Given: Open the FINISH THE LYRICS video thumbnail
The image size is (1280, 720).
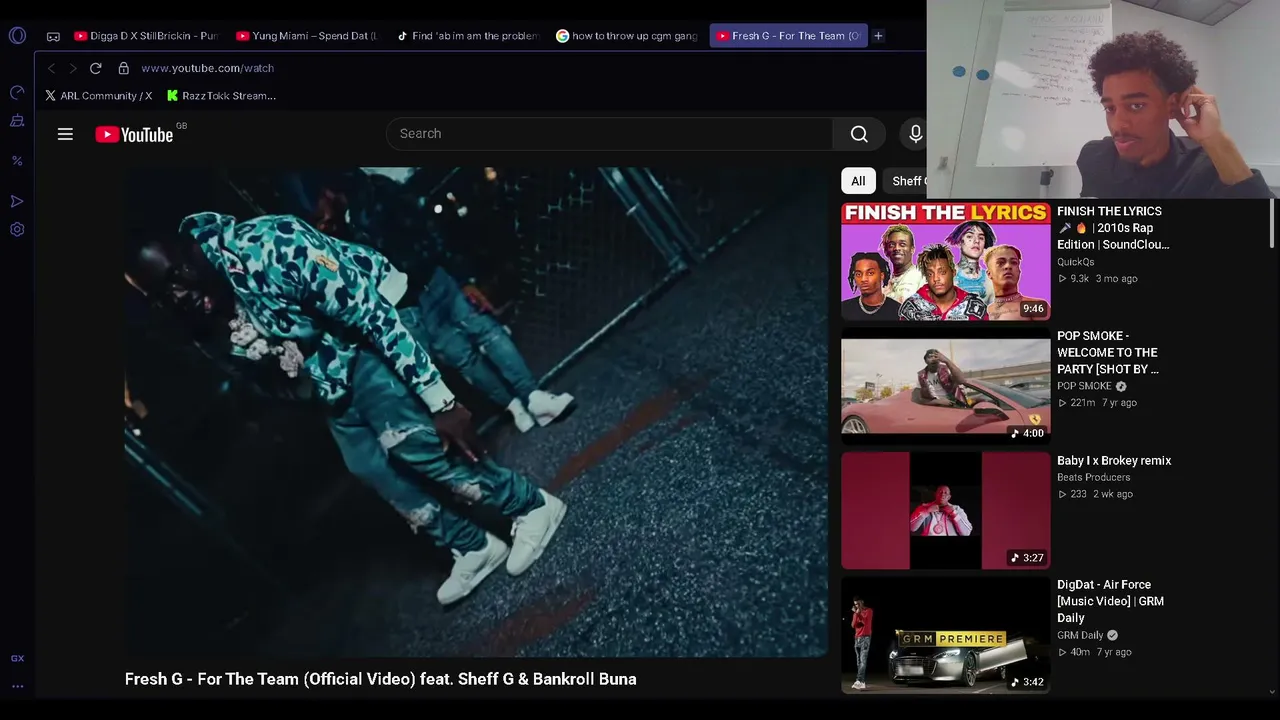Looking at the screenshot, I should click(x=946, y=261).
